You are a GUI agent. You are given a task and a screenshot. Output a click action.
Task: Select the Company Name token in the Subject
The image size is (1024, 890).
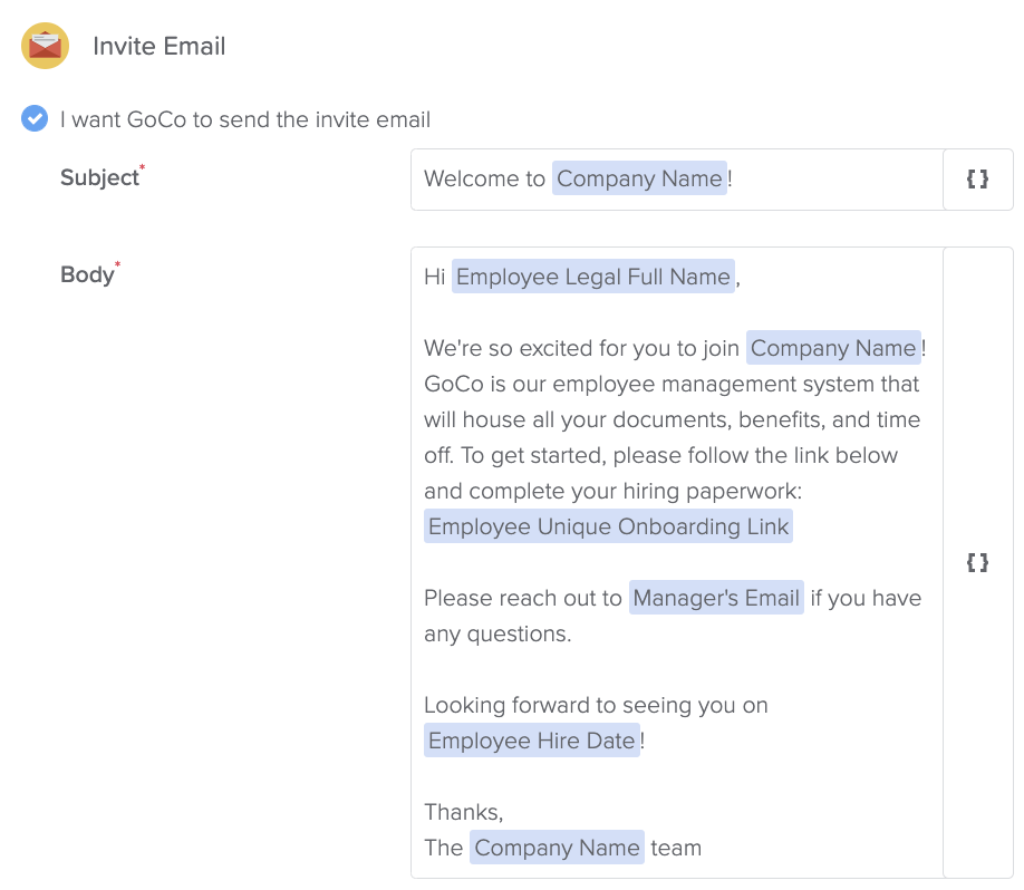[639, 179]
